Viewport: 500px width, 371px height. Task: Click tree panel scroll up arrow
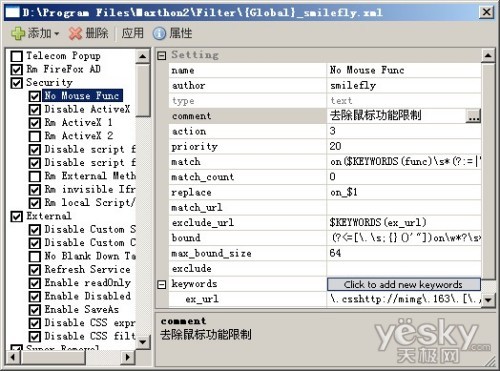(x=142, y=56)
